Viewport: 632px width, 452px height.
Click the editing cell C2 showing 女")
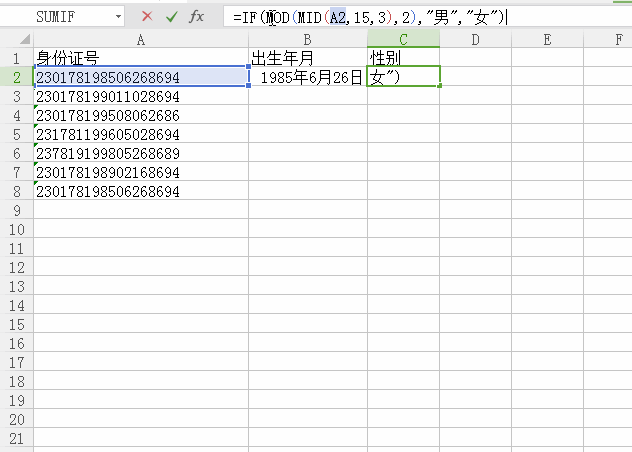(403, 76)
